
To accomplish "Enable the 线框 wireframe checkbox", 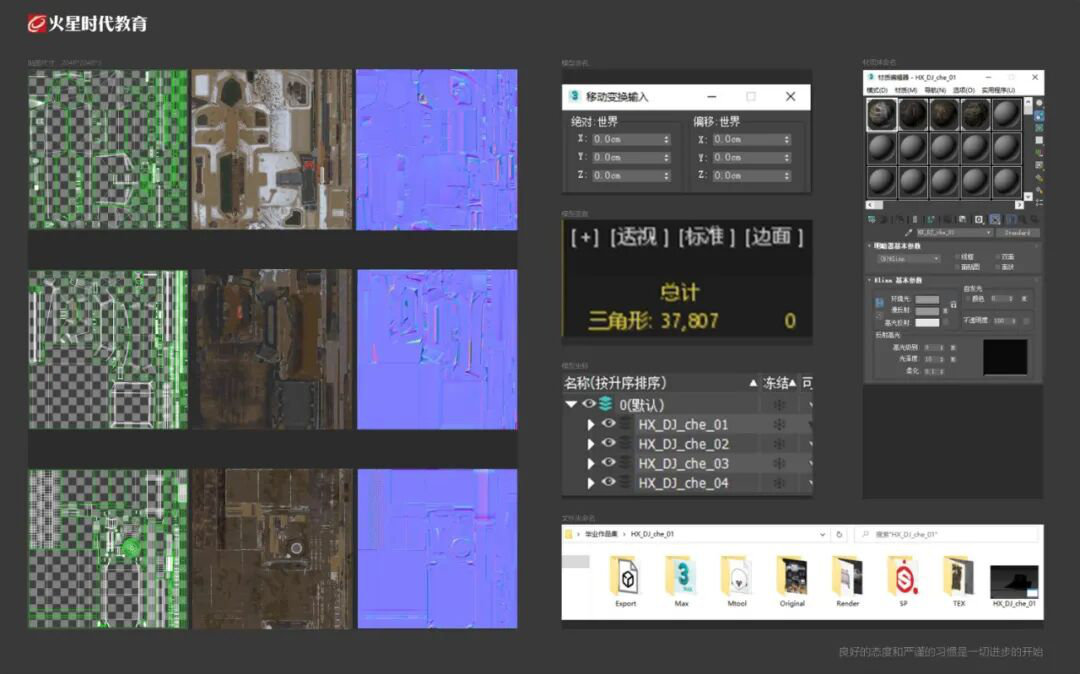I will click(958, 257).
